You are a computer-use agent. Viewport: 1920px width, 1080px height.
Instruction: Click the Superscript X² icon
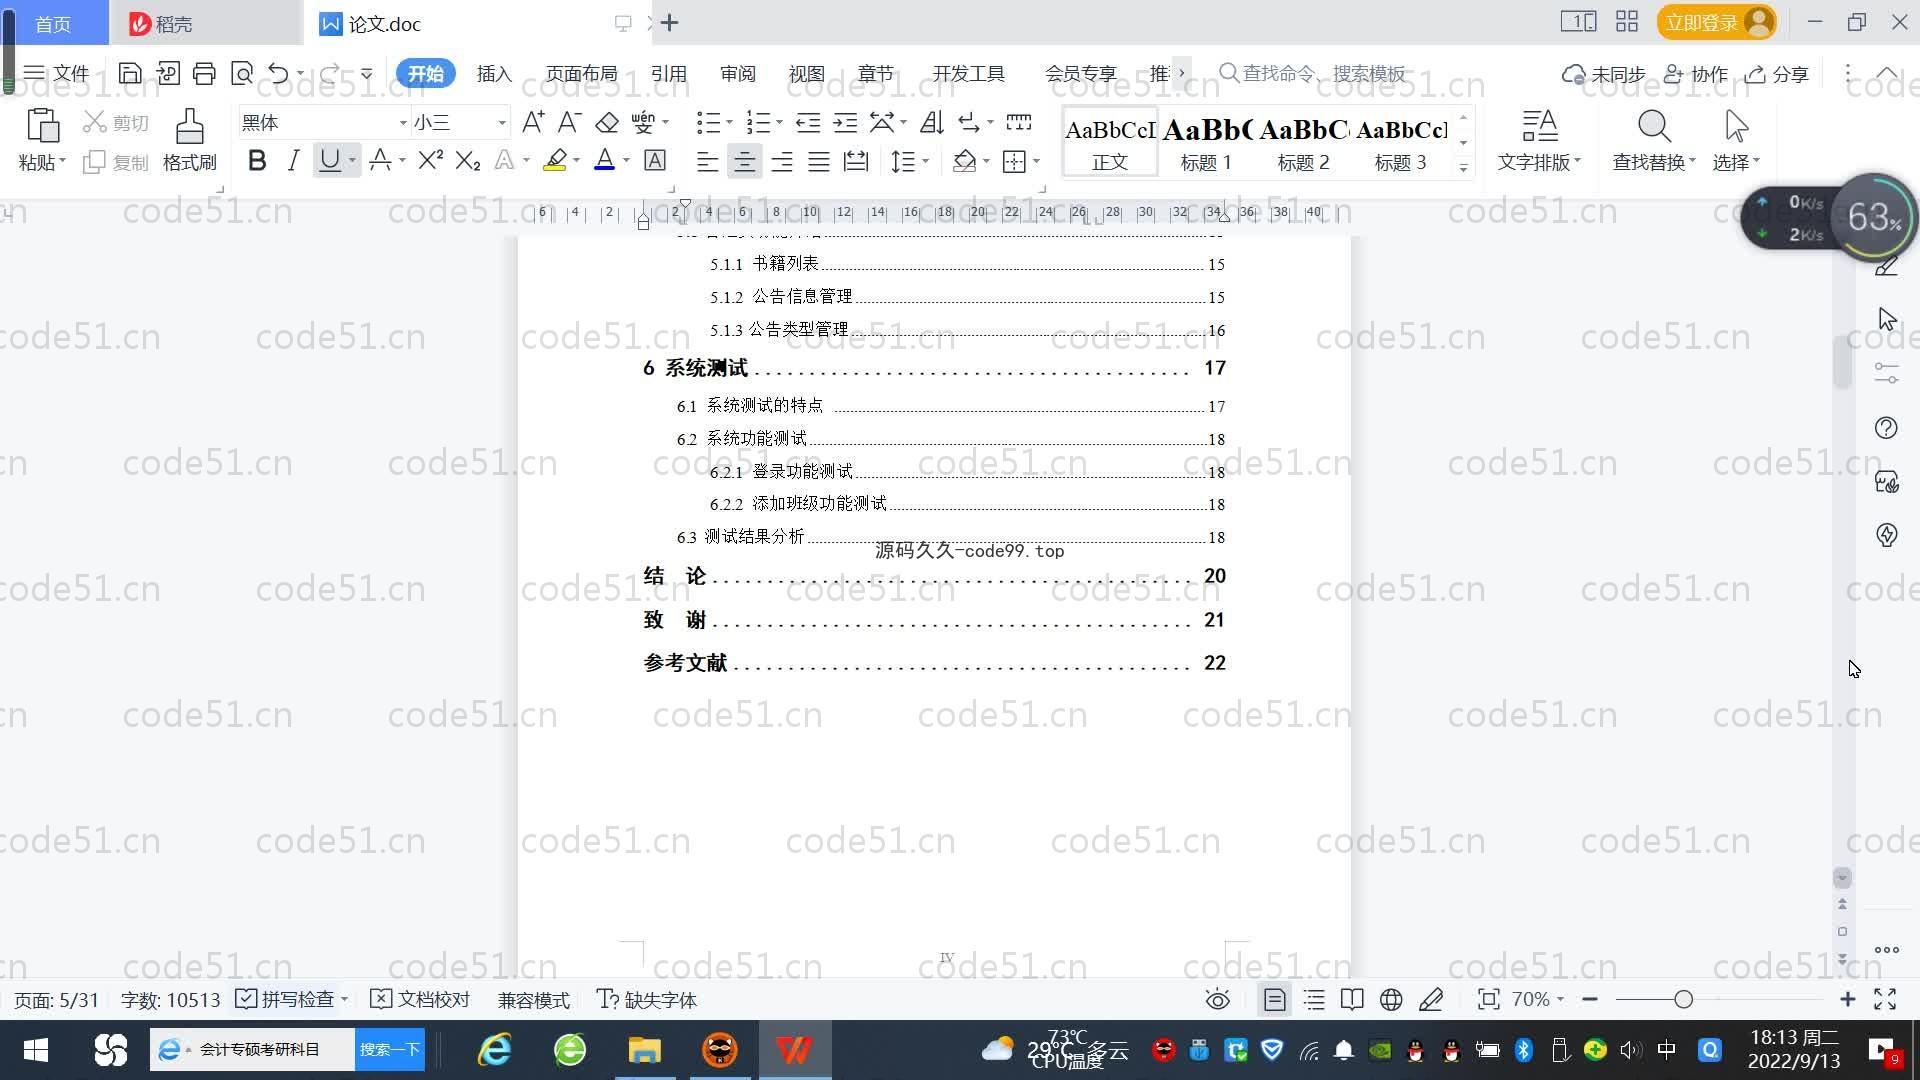430,160
